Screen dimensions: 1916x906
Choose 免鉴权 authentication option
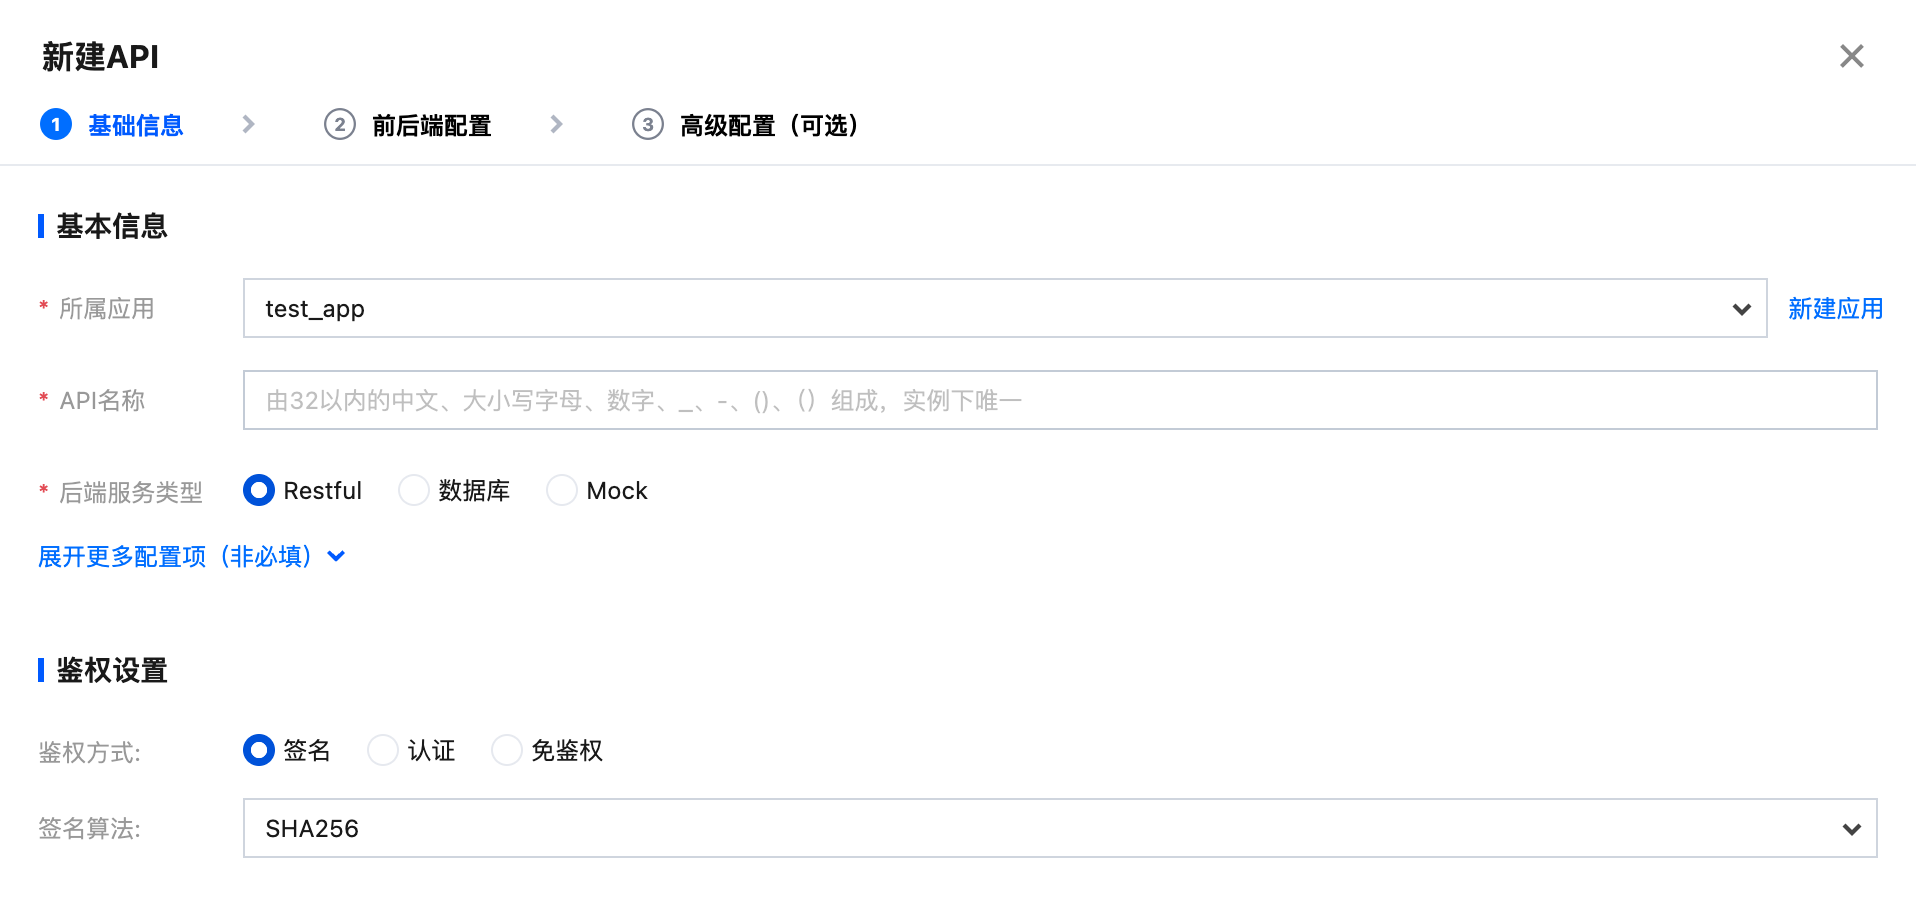coord(507,750)
